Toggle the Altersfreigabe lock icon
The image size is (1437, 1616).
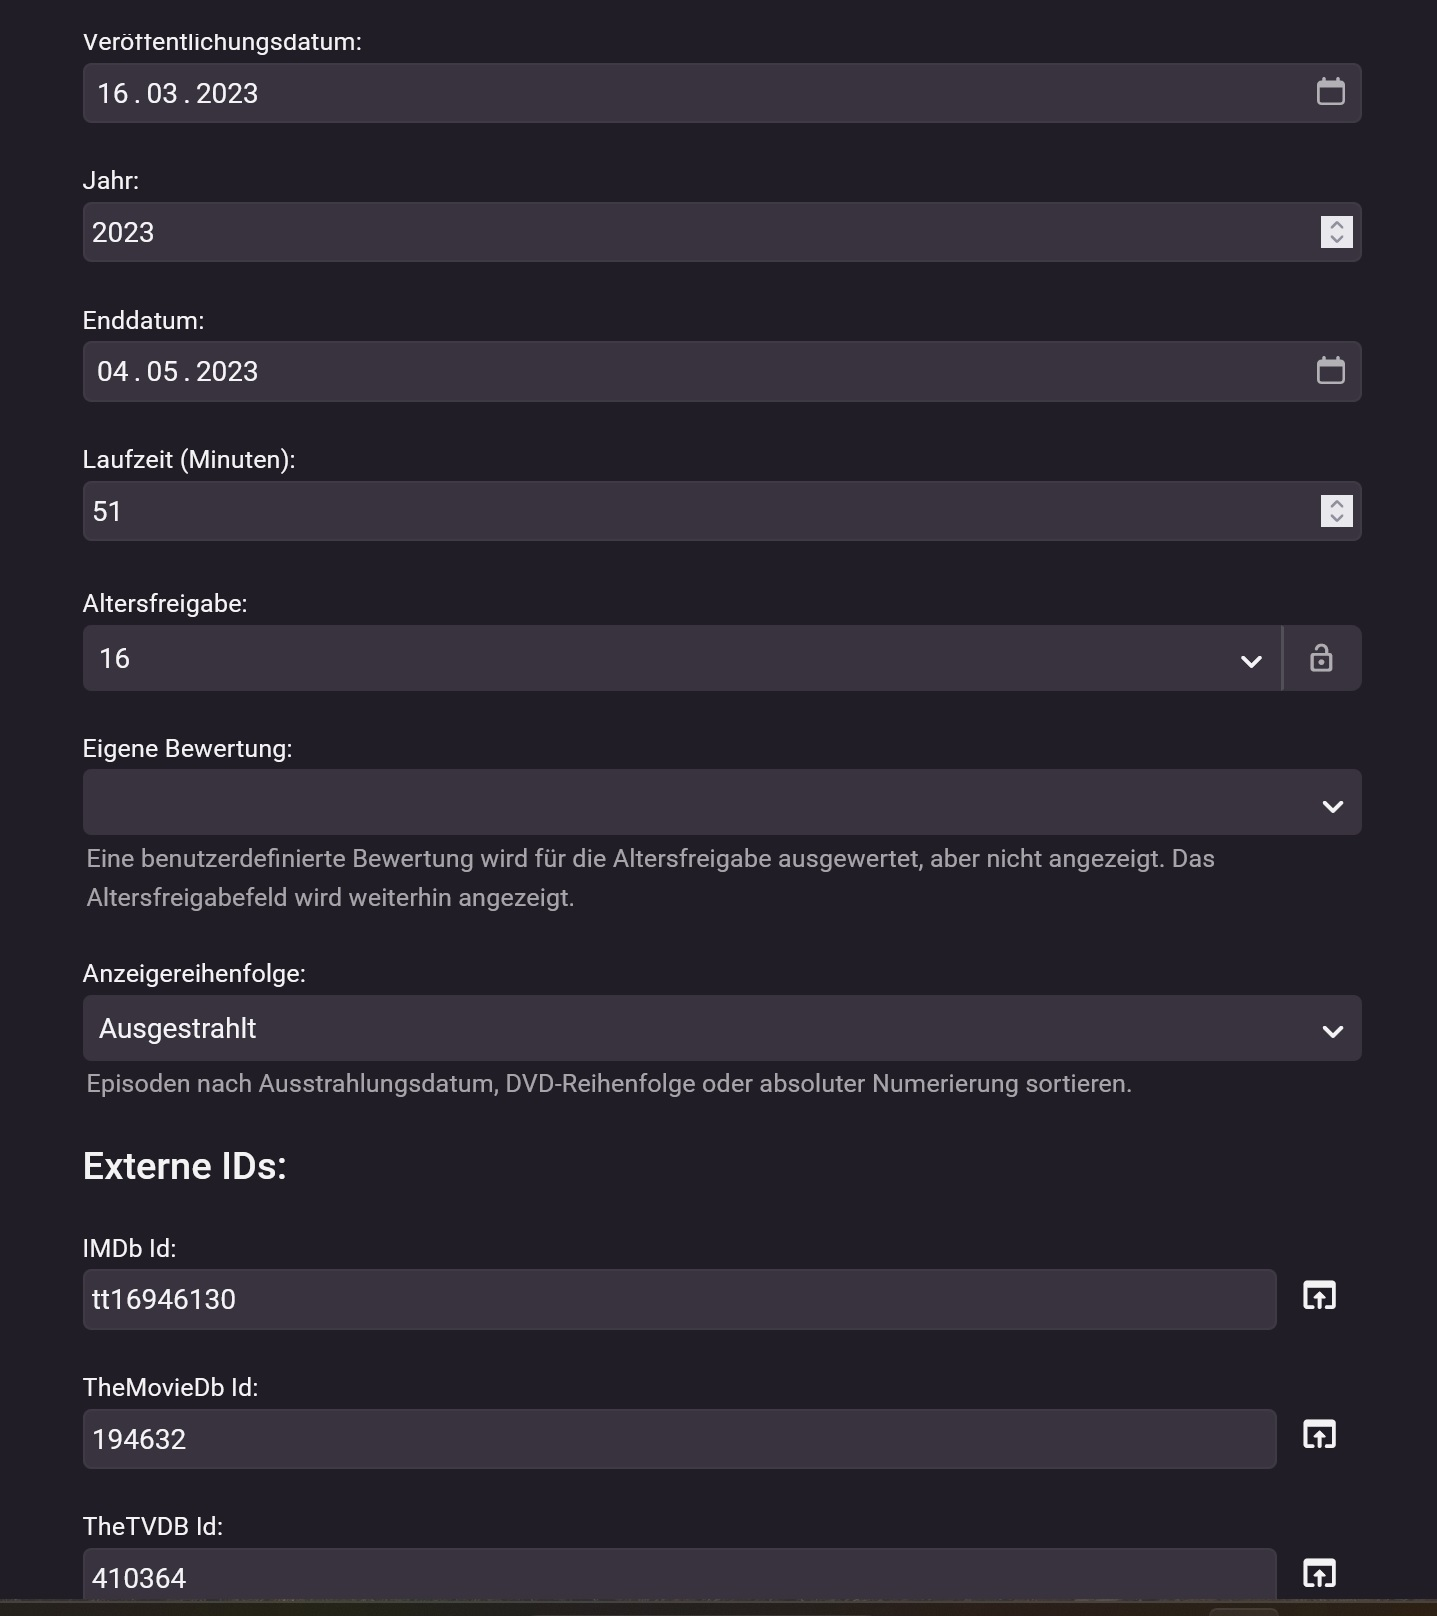pos(1321,658)
